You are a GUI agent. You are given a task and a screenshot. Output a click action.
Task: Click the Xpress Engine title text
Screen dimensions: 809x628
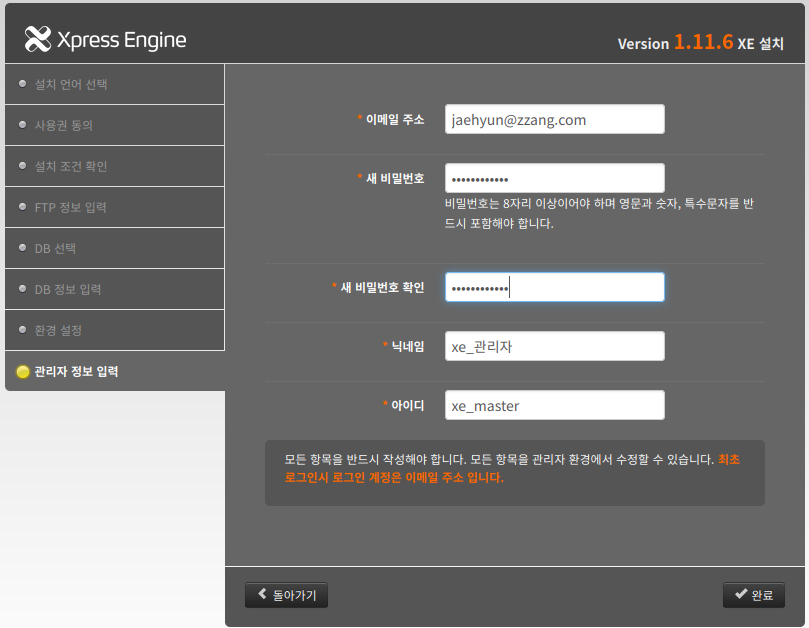click(121, 40)
